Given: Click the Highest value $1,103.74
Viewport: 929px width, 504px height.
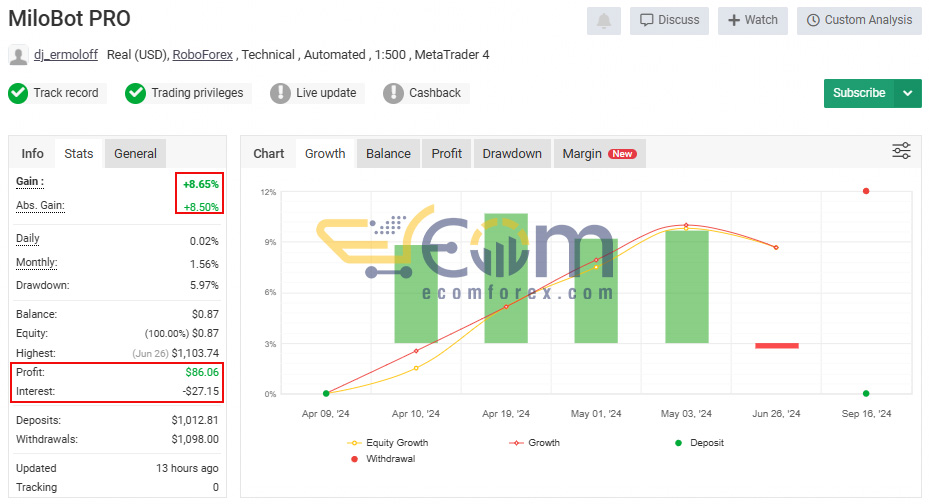Looking at the screenshot, I should (195, 353).
